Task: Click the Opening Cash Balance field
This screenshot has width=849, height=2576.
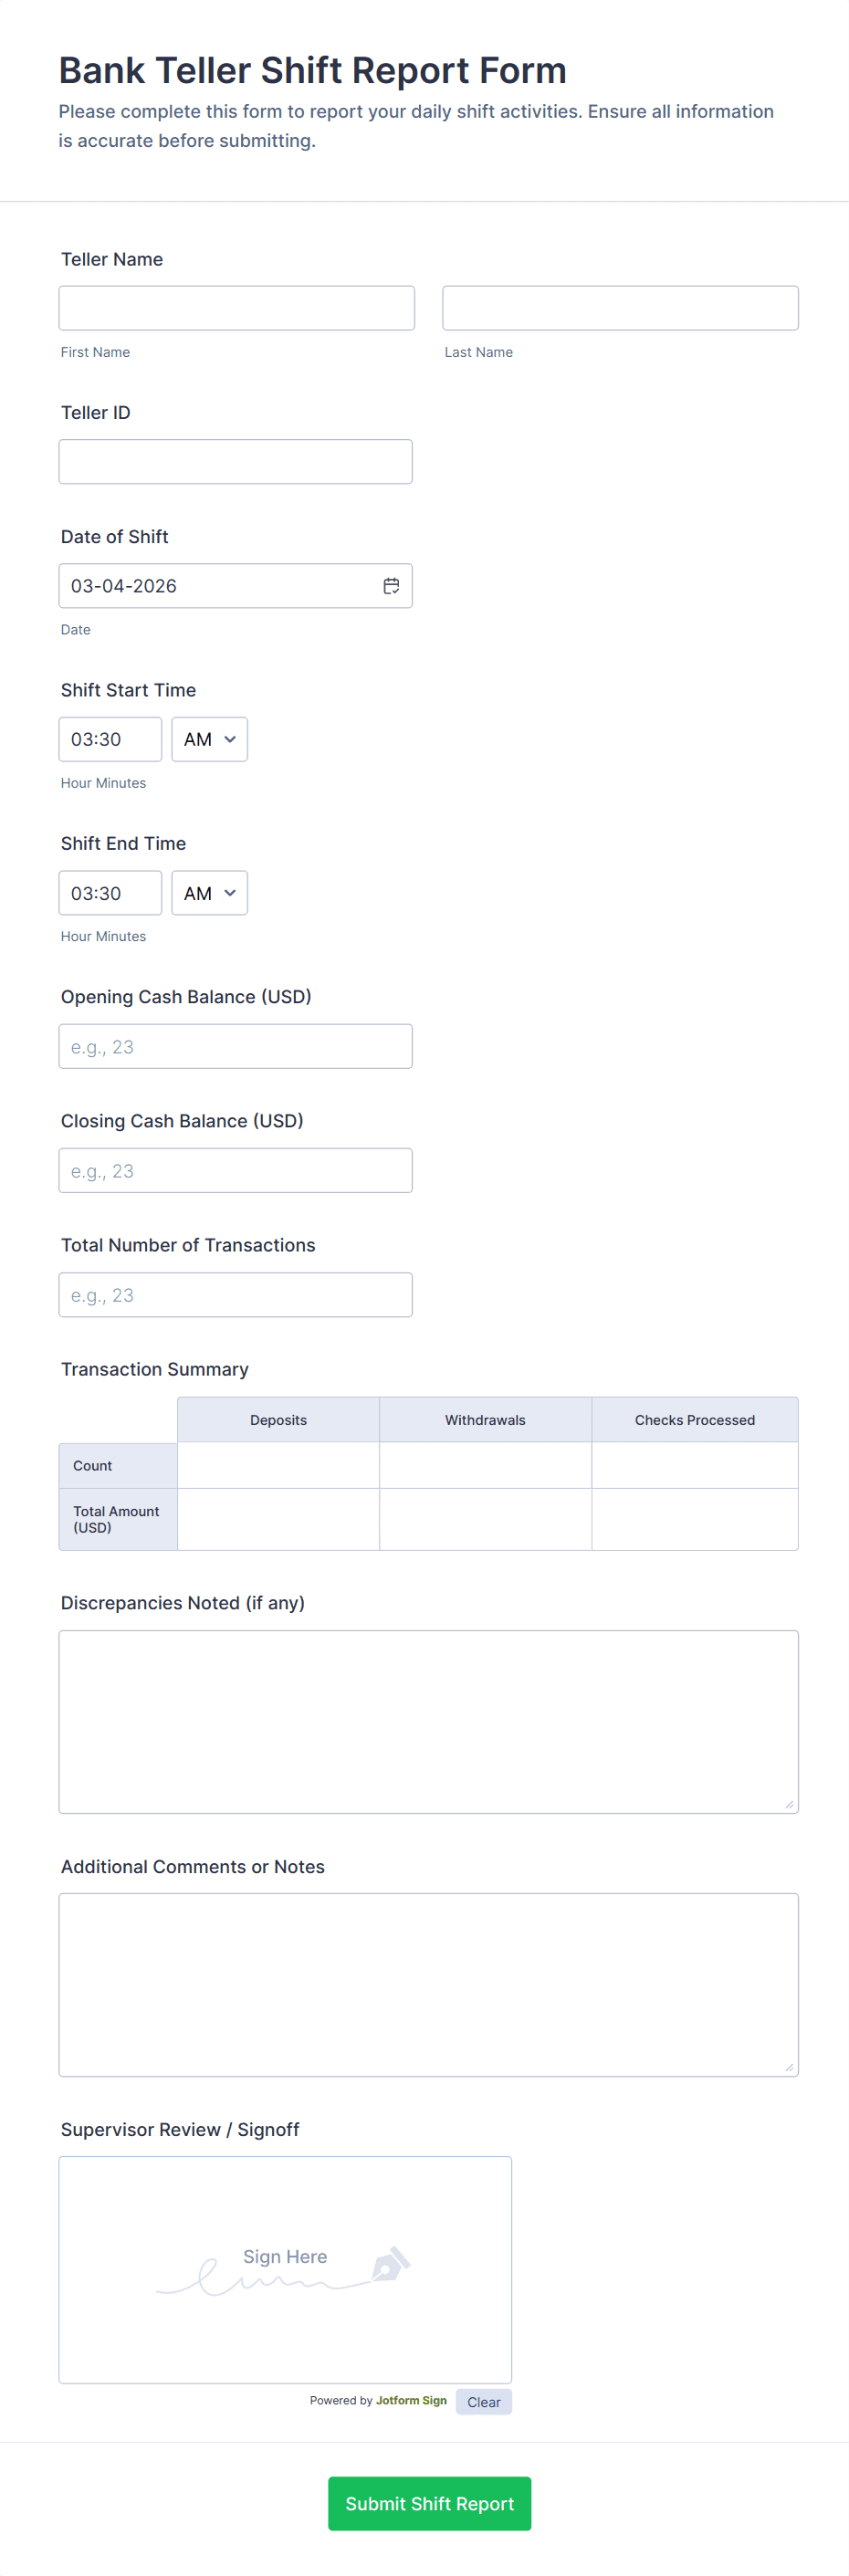Action: (235, 1046)
